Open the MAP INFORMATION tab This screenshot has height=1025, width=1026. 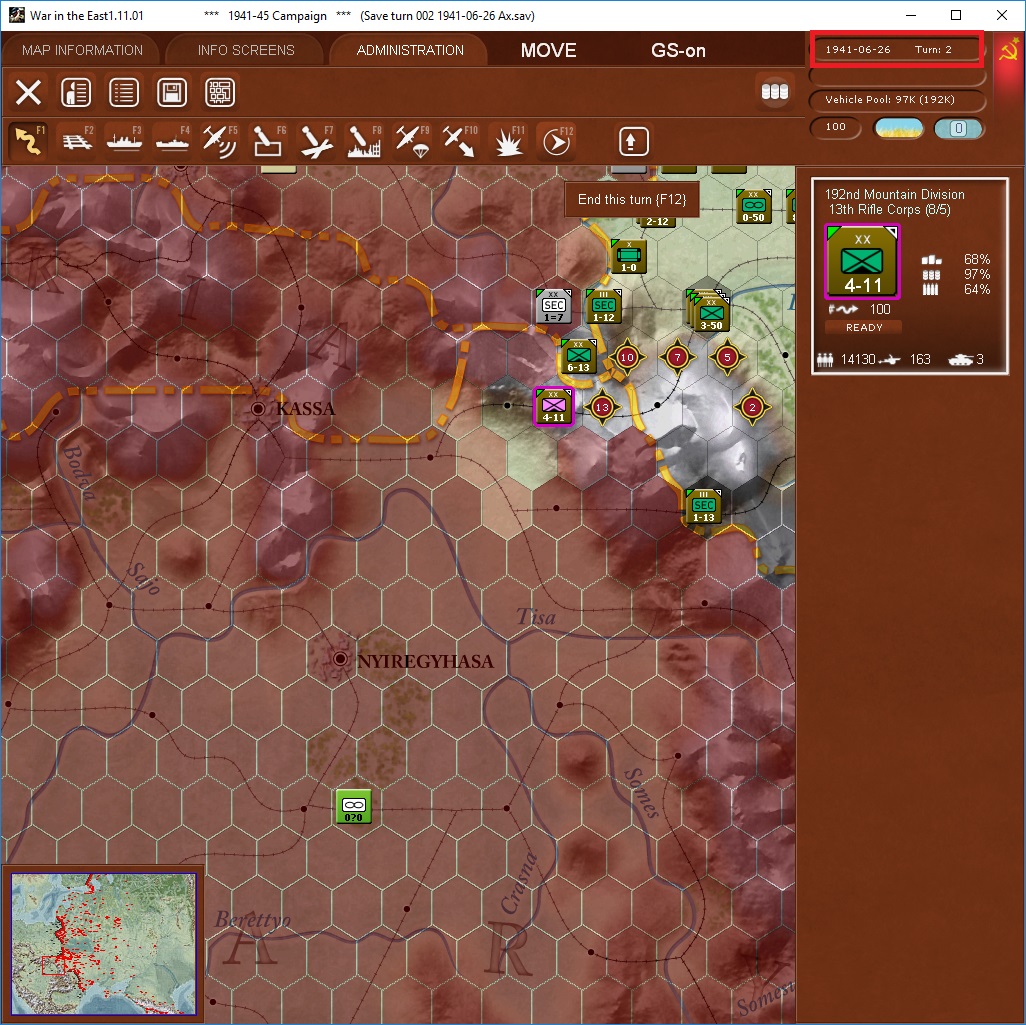click(x=82, y=50)
